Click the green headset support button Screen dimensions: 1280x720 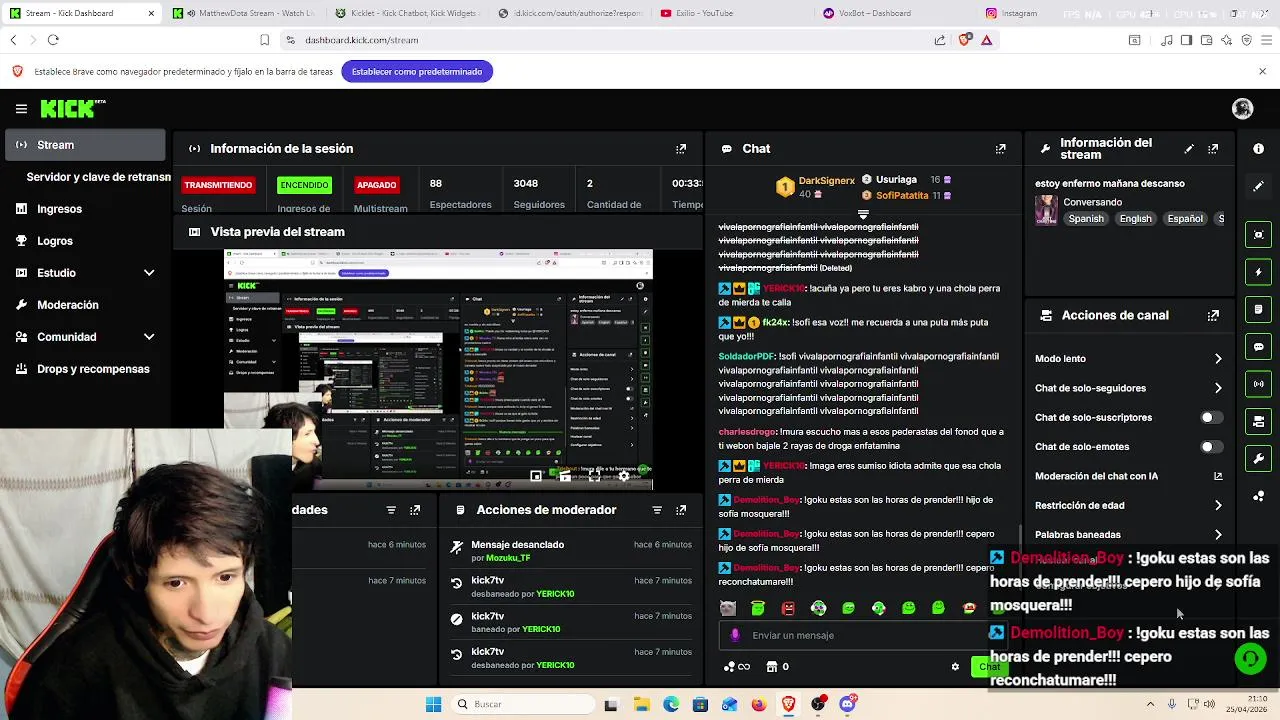tap(1249, 658)
